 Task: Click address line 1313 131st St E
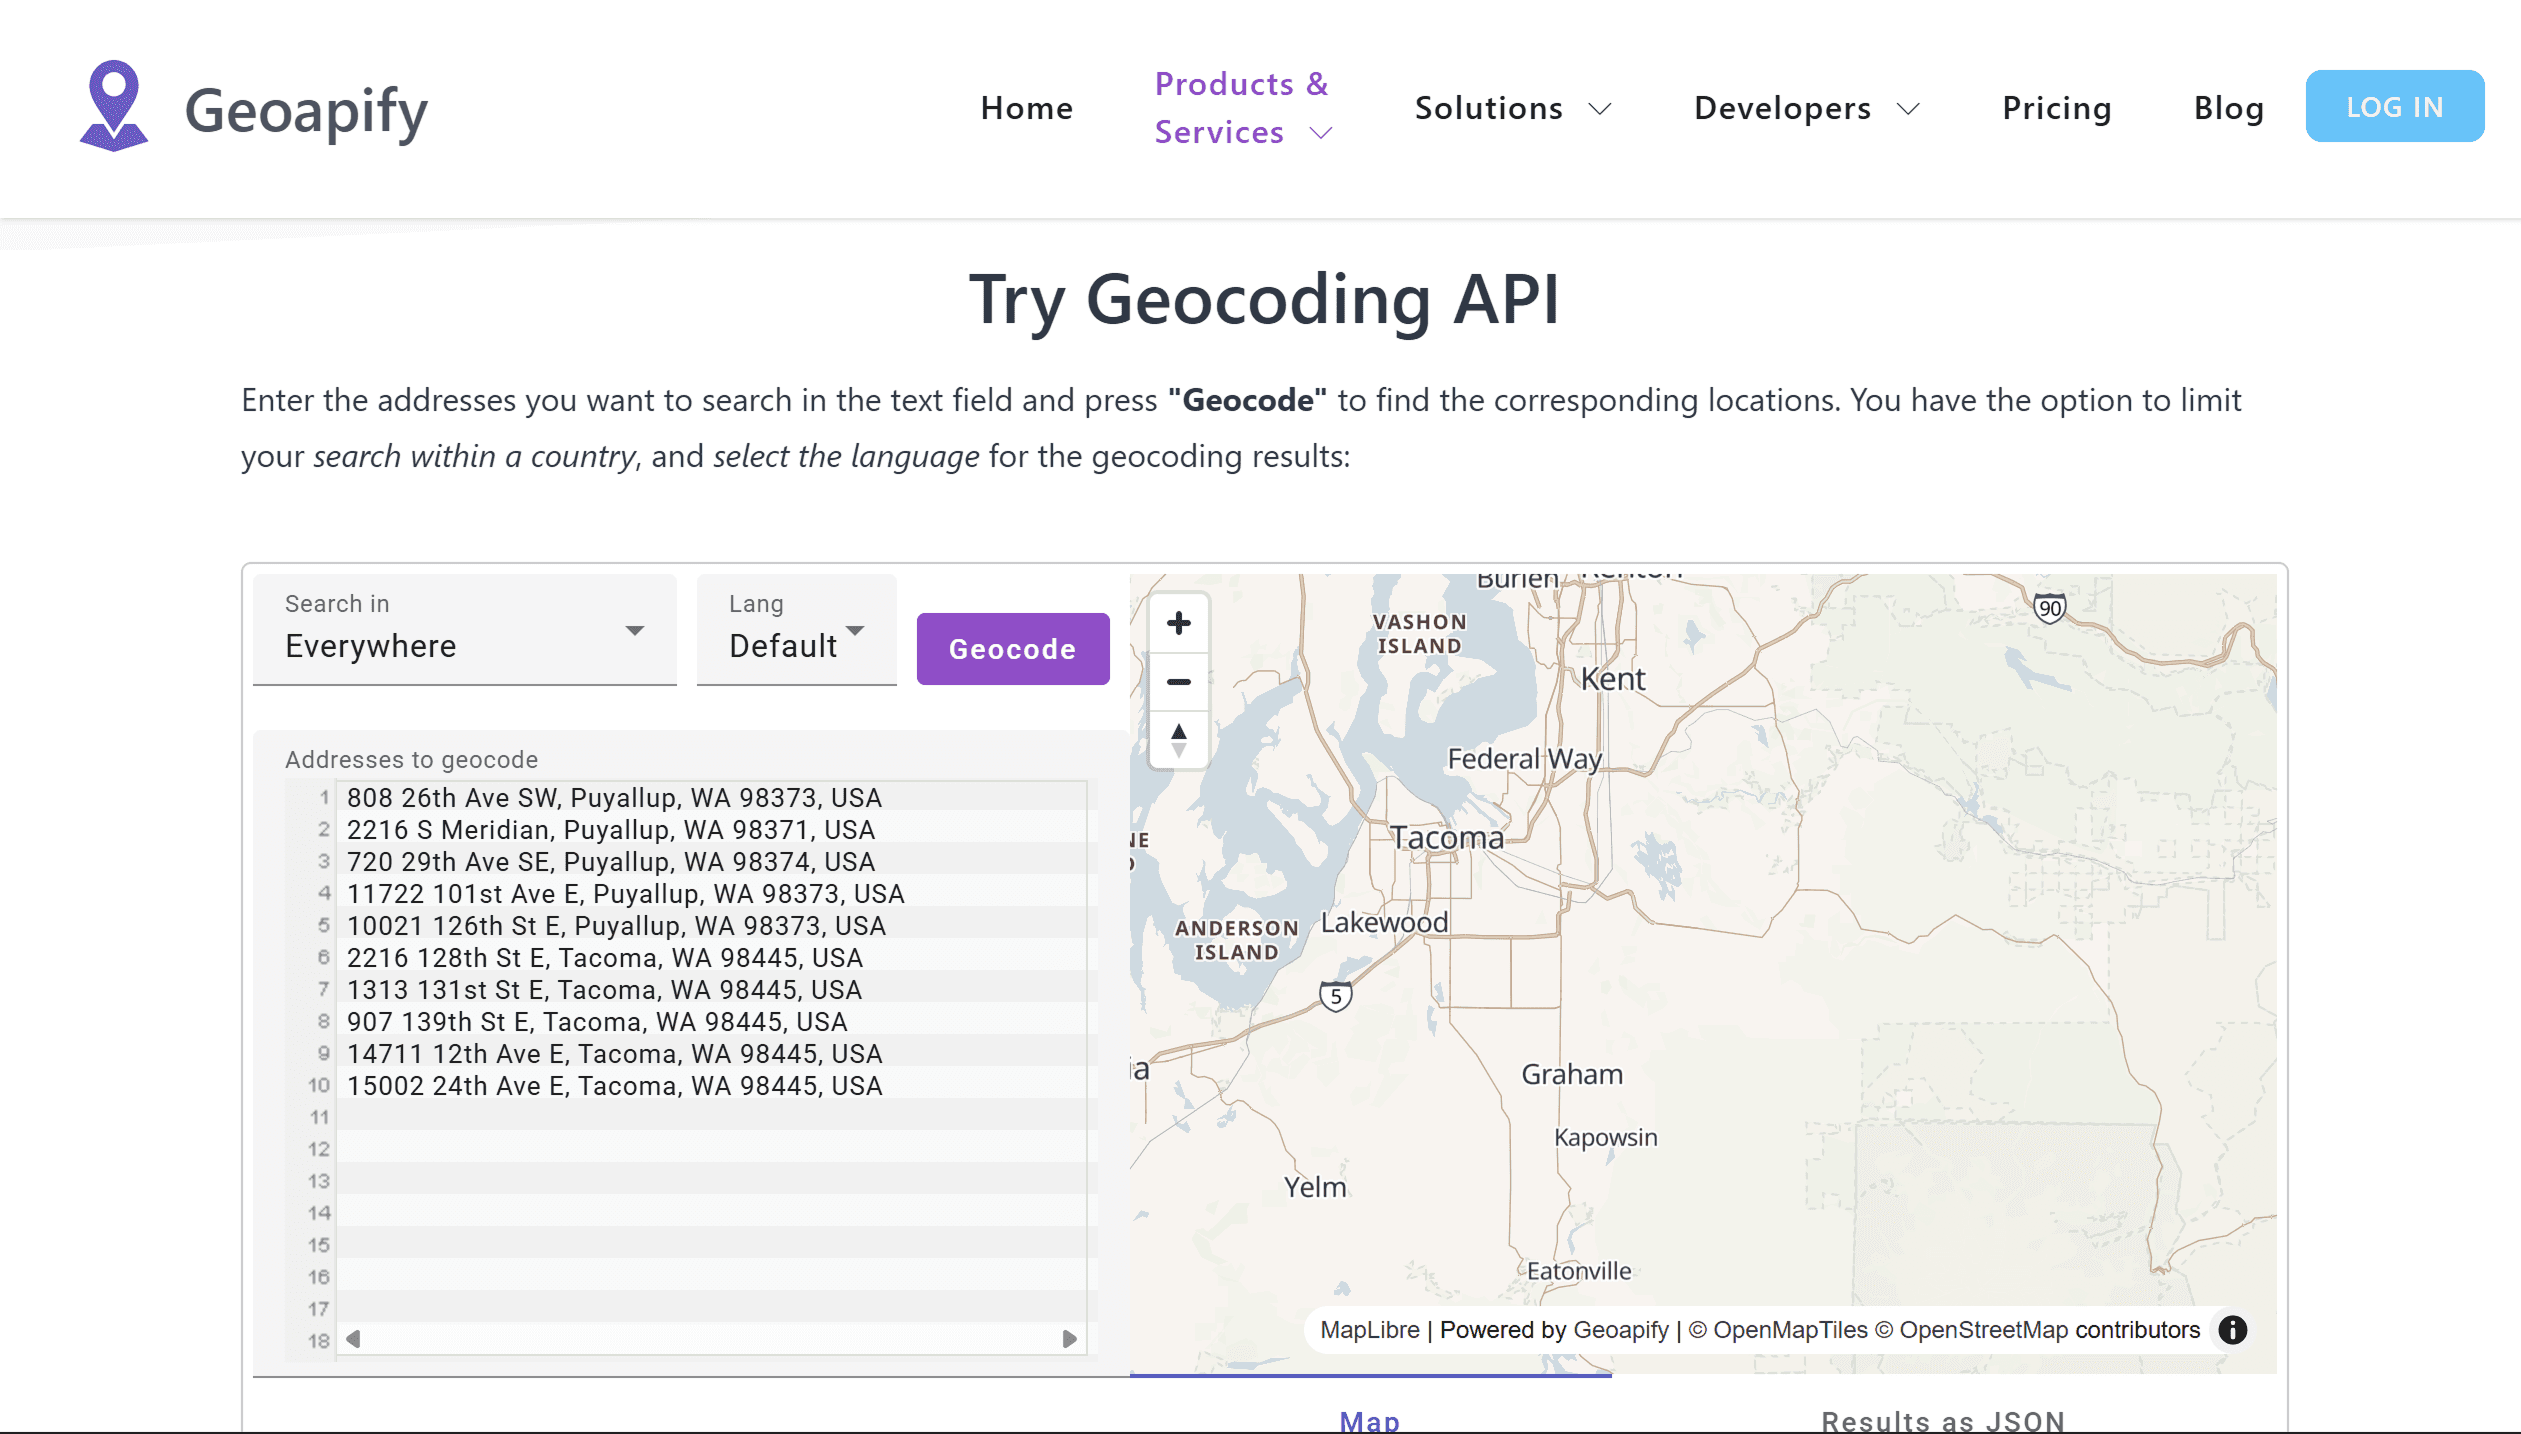(x=604, y=990)
